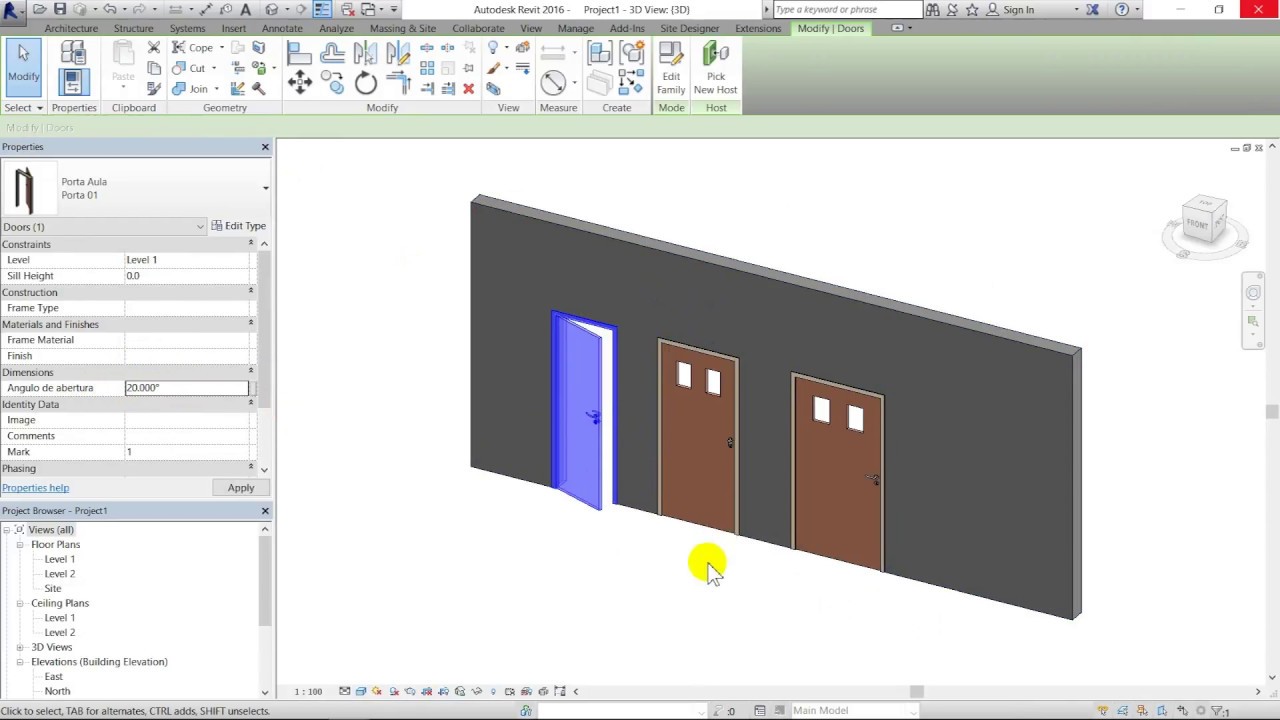Screen dimensions: 1280x720
Task: Click the Edit Type button
Action: [238, 226]
